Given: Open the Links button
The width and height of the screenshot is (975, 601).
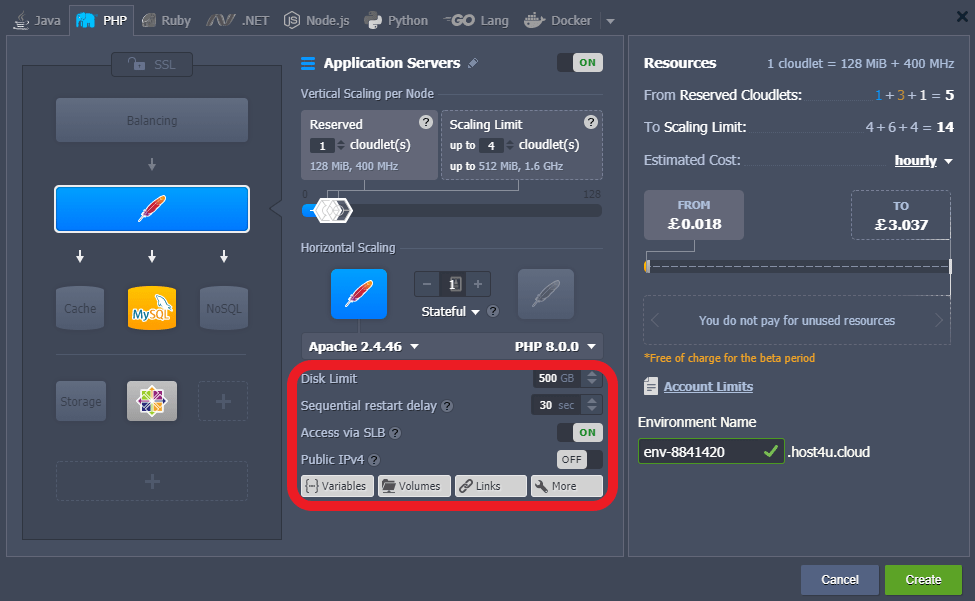Looking at the screenshot, I should (491, 486).
